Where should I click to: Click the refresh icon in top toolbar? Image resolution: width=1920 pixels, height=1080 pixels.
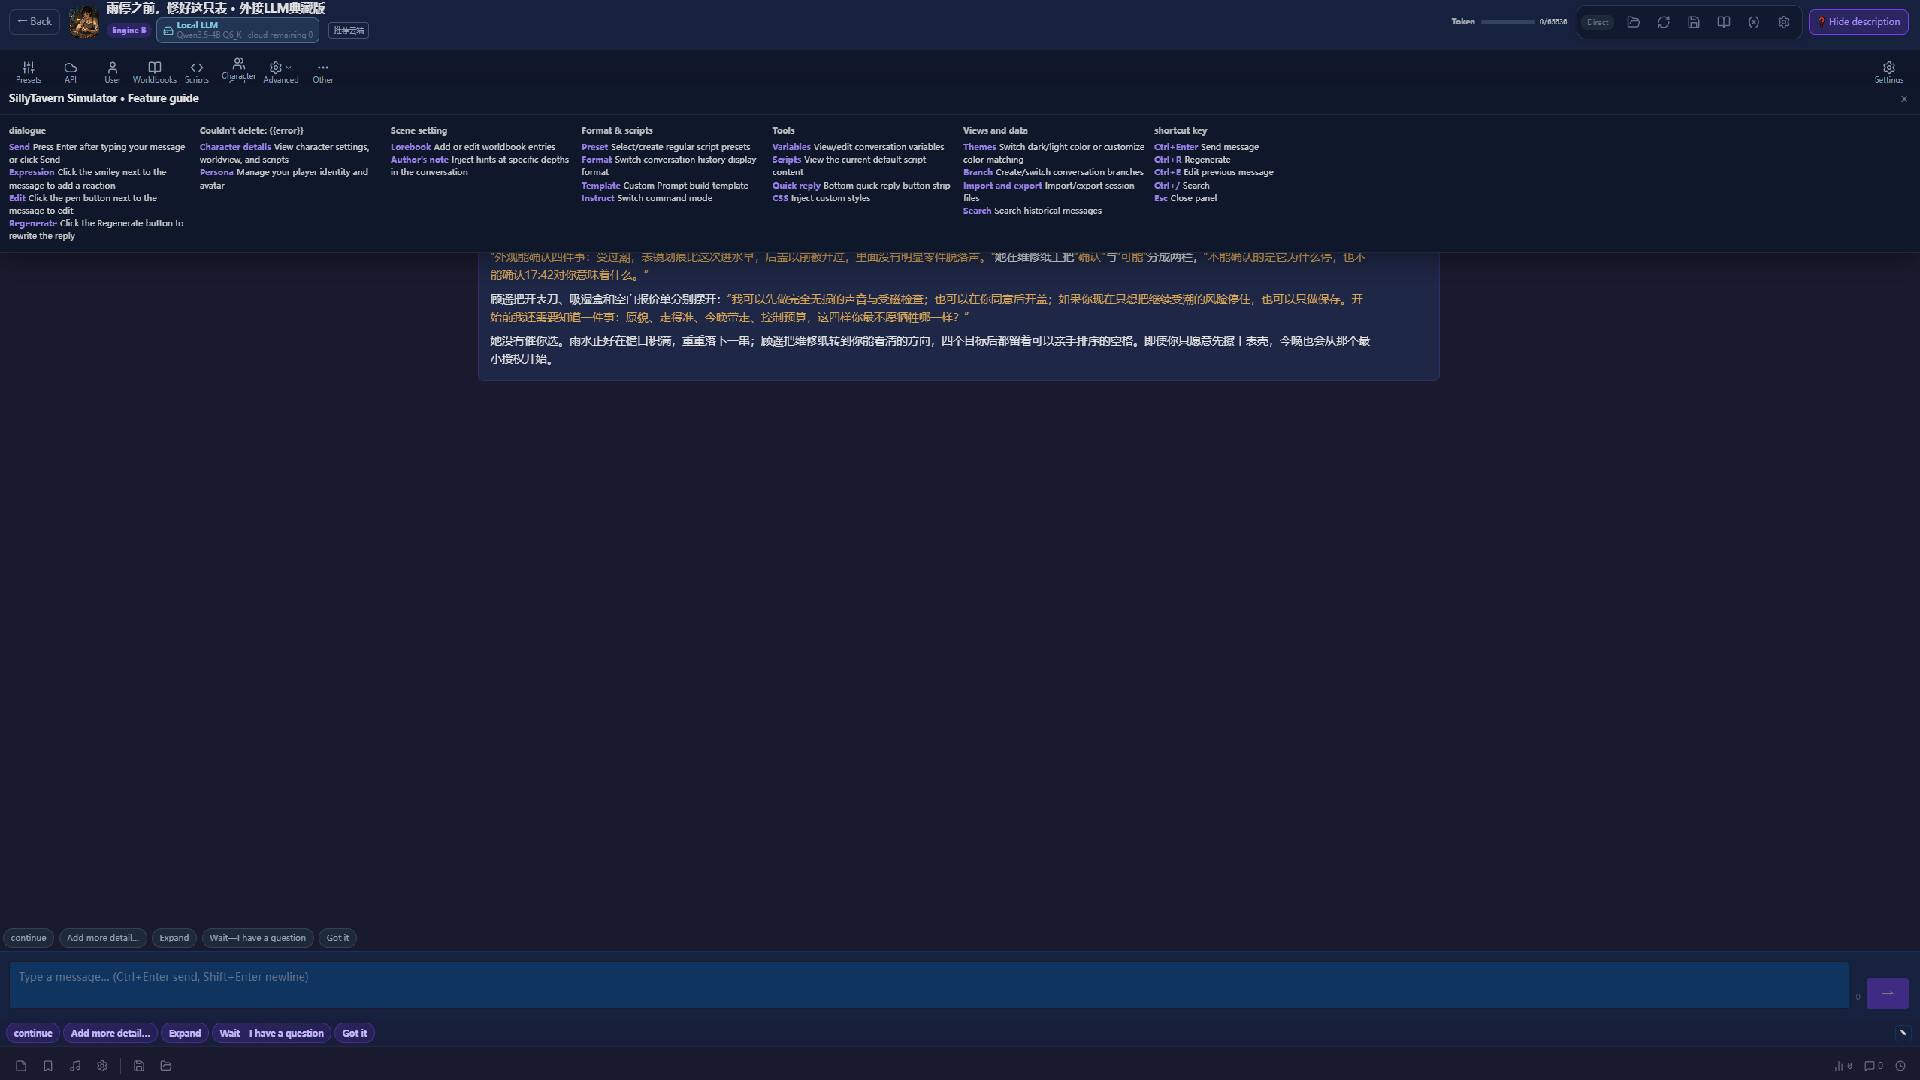[x=1663, y=22]
